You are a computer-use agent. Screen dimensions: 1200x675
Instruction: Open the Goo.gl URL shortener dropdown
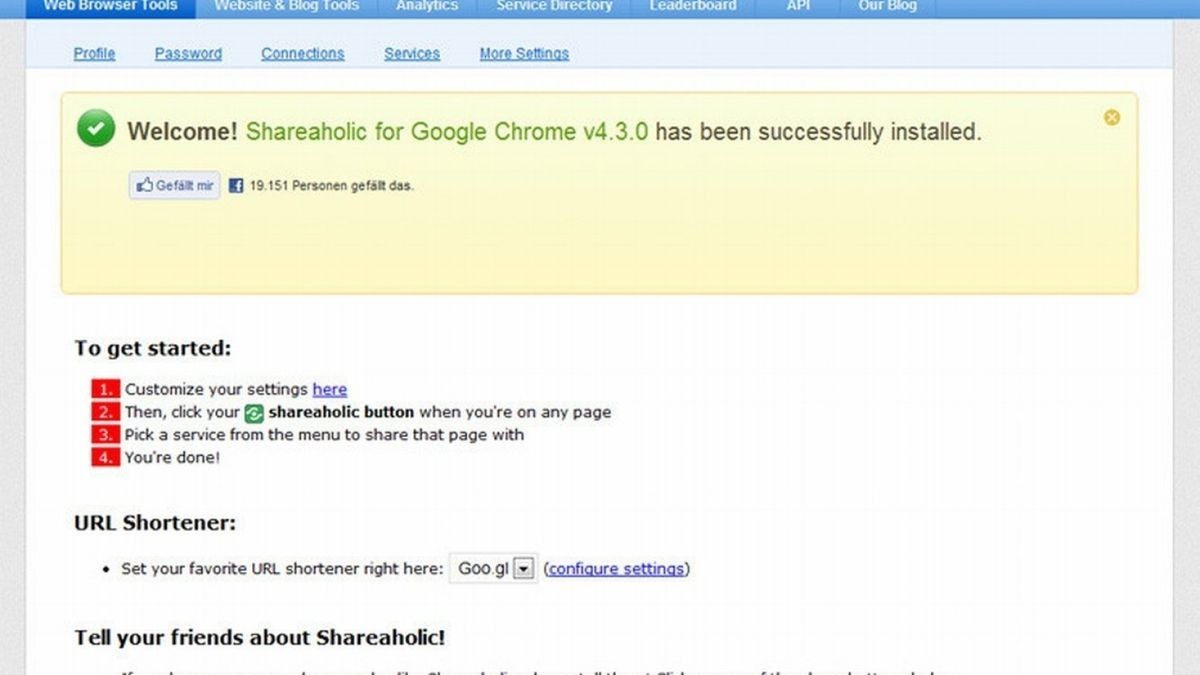click(492, 567)
